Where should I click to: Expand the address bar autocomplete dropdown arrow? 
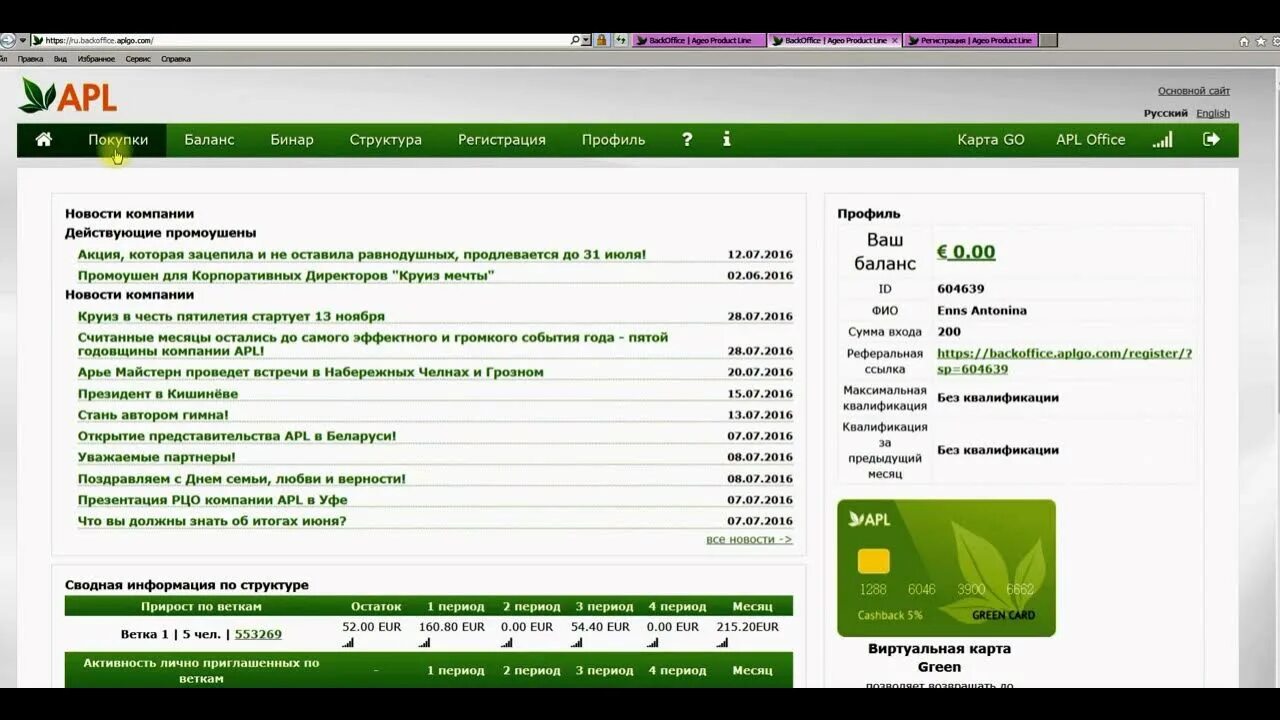coord(586,40)
